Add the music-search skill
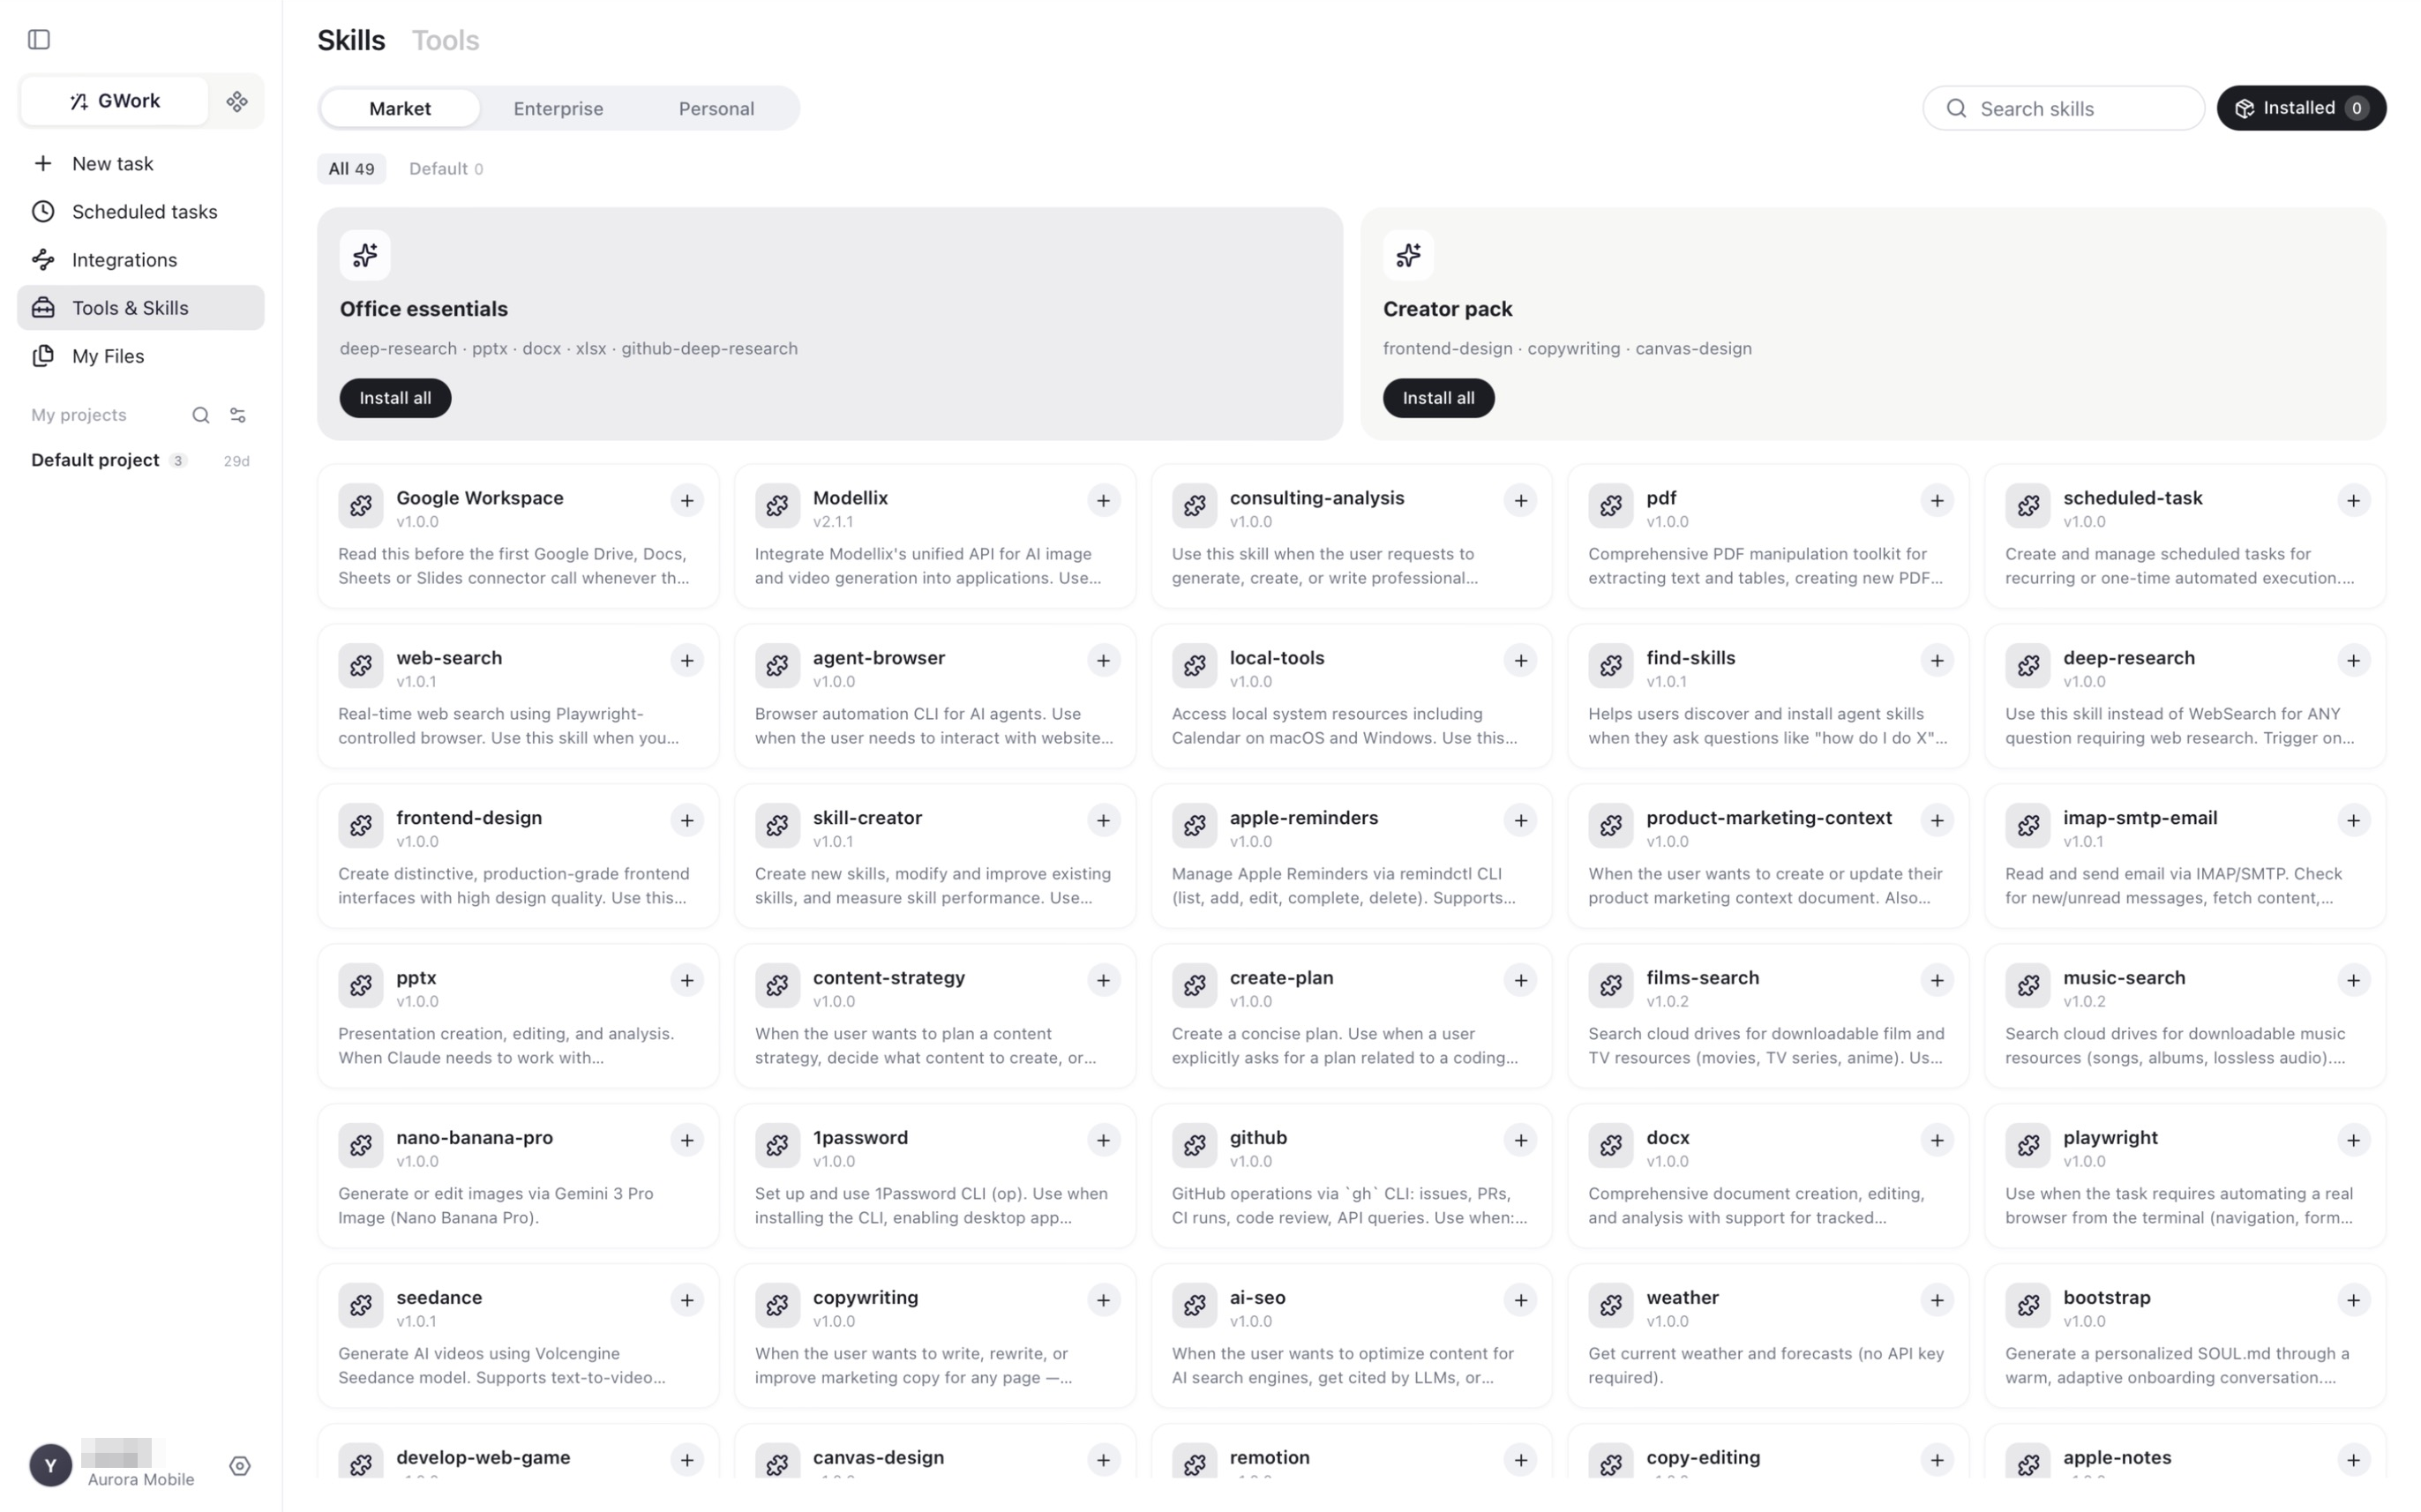The width and height of the screenshot is (2421, 1512). 2353,980
